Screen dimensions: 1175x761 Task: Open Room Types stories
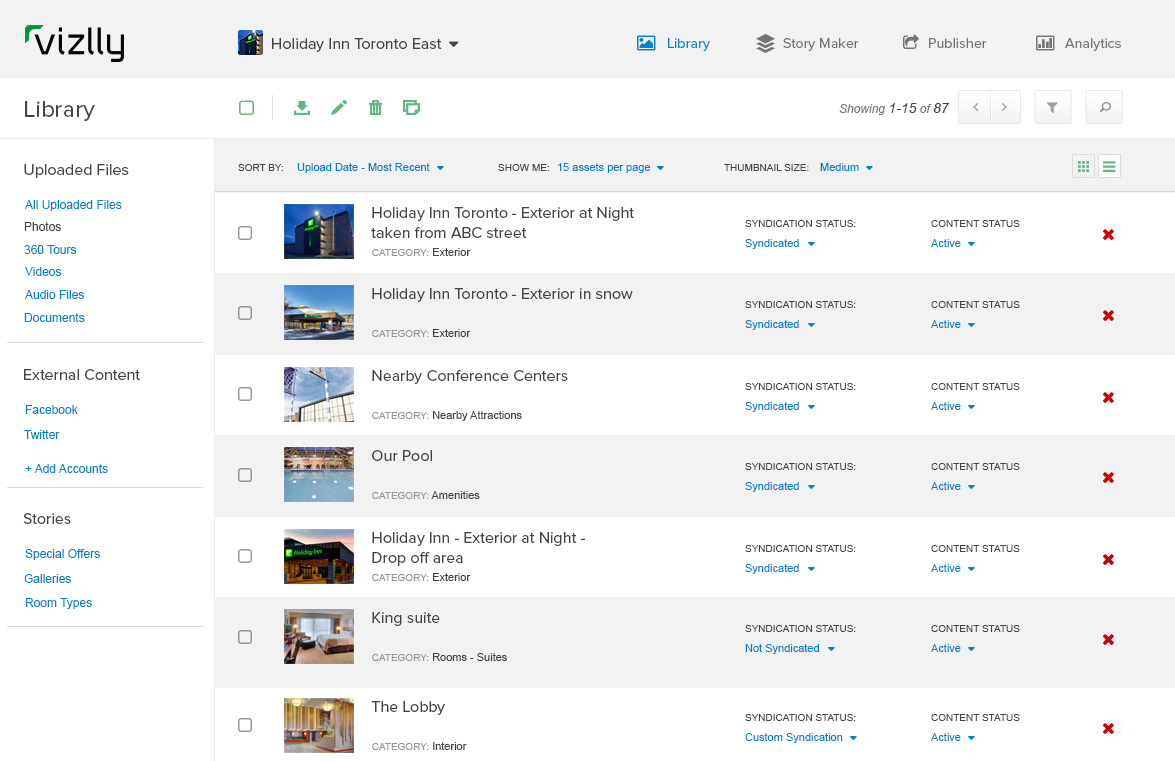point(58,603)
